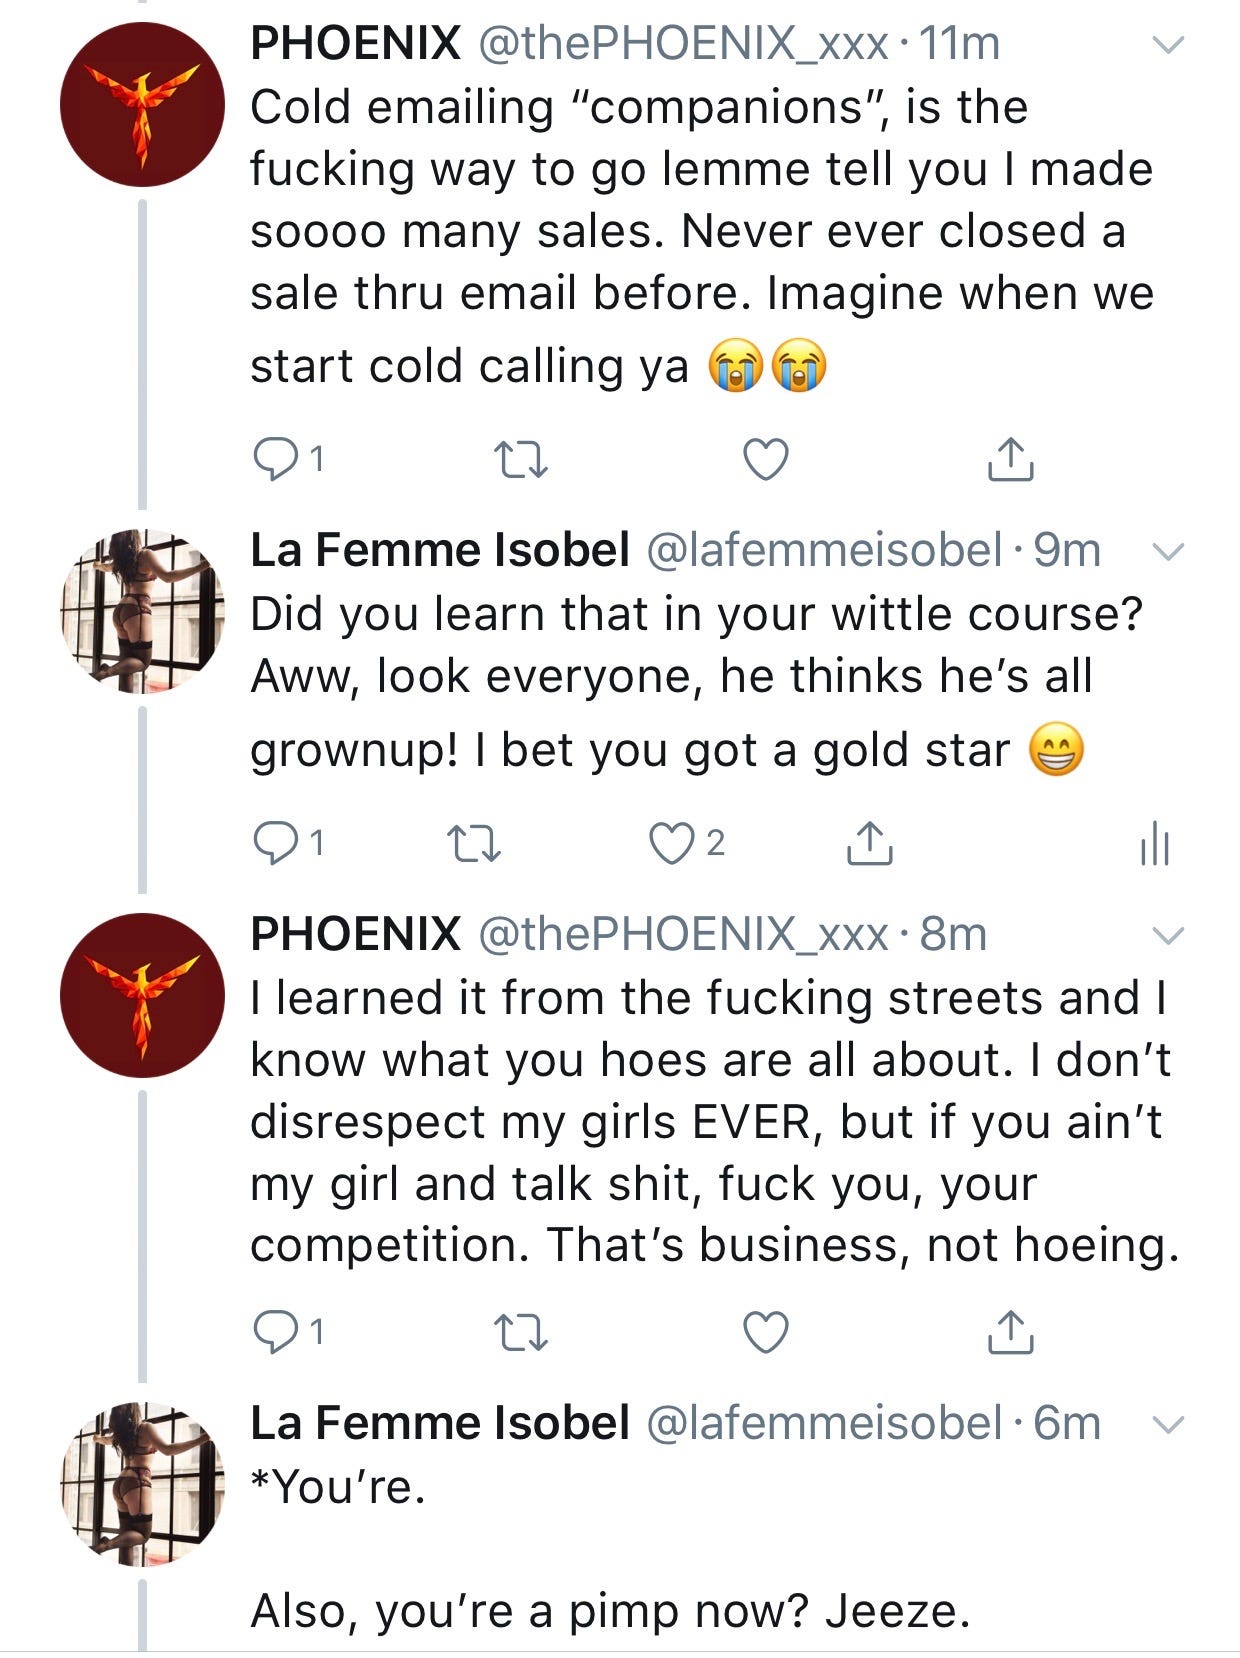Retweet the gold star tweet
Viewport: 1240px width, 1658px height.
[x=473, y=844]
